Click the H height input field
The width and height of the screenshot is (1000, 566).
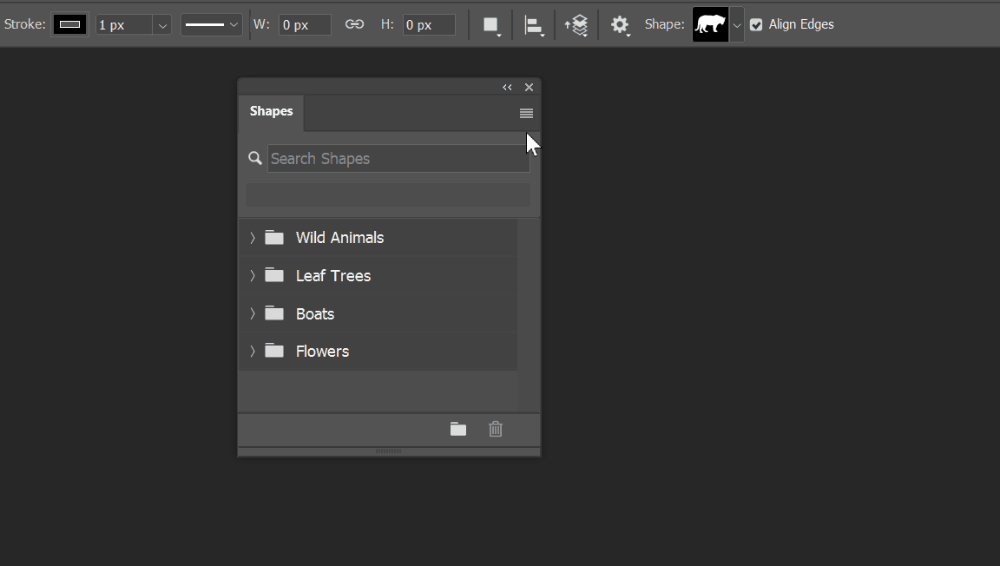pyautogui.click(x=429, y=25)
